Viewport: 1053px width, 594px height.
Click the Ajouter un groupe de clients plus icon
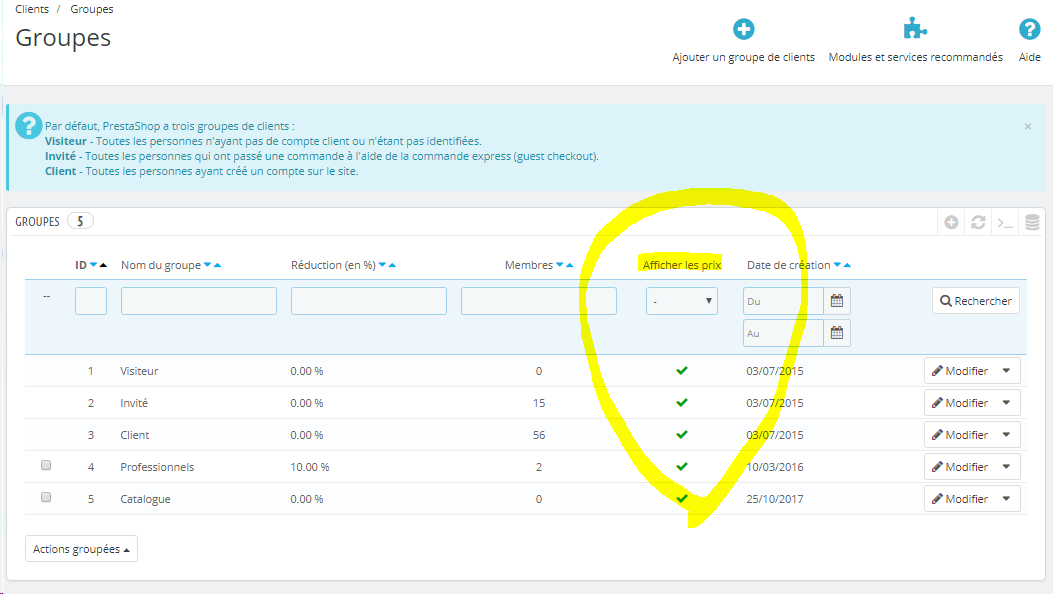coord(743,29)
